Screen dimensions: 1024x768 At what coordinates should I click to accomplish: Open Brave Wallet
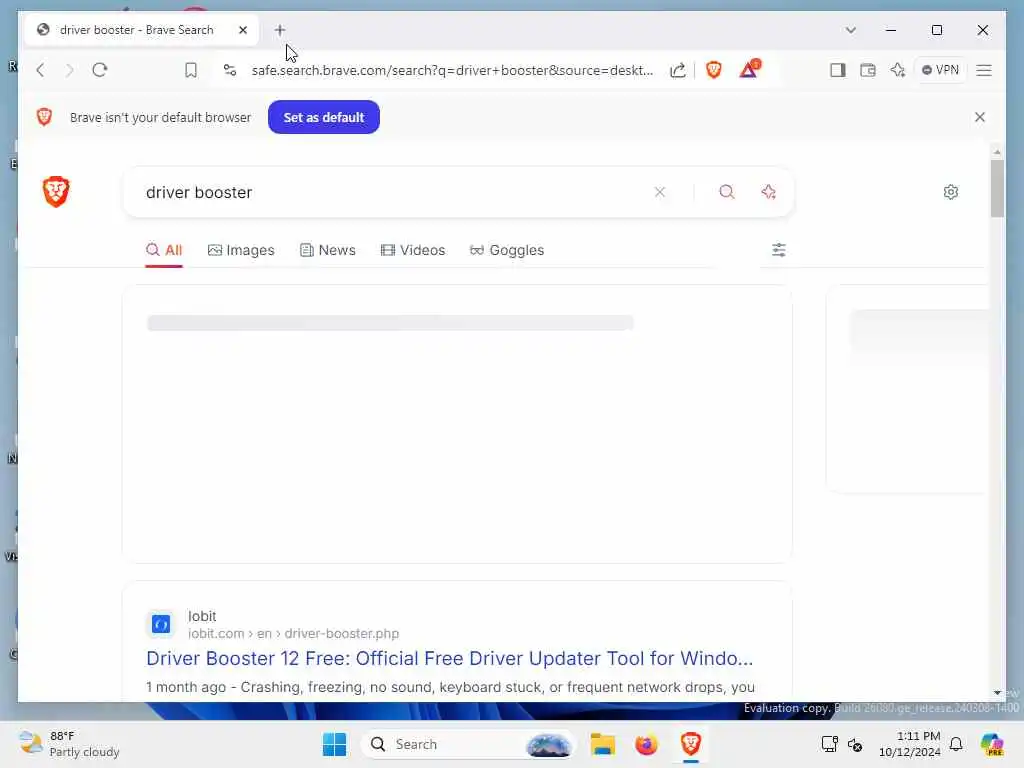868,70
